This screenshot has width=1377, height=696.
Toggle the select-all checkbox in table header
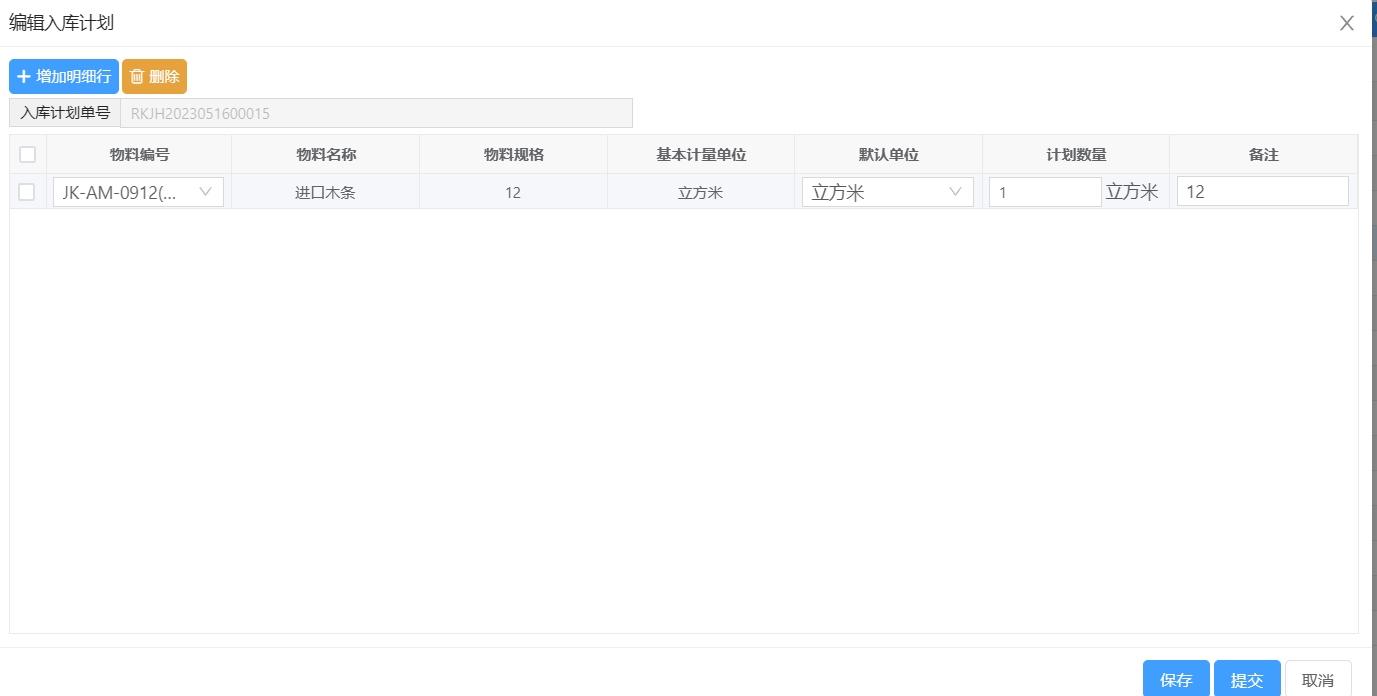(28, 154)
